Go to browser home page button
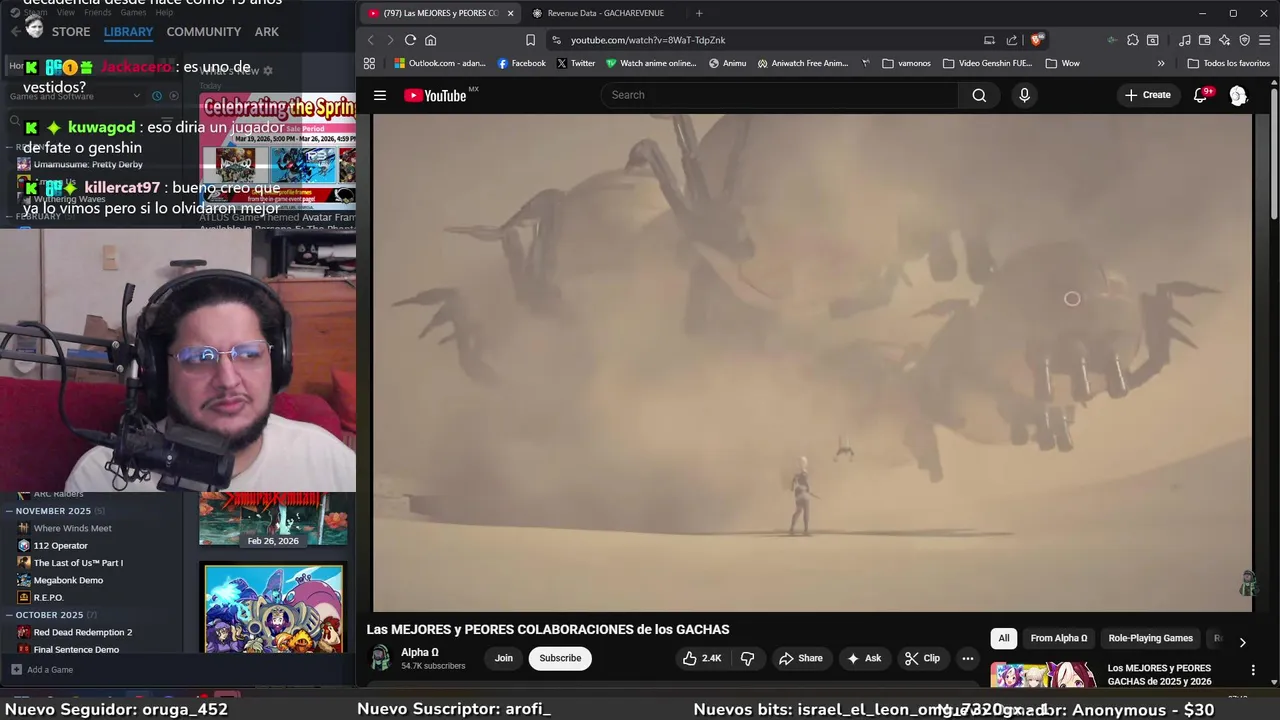 tap(431, 40)
